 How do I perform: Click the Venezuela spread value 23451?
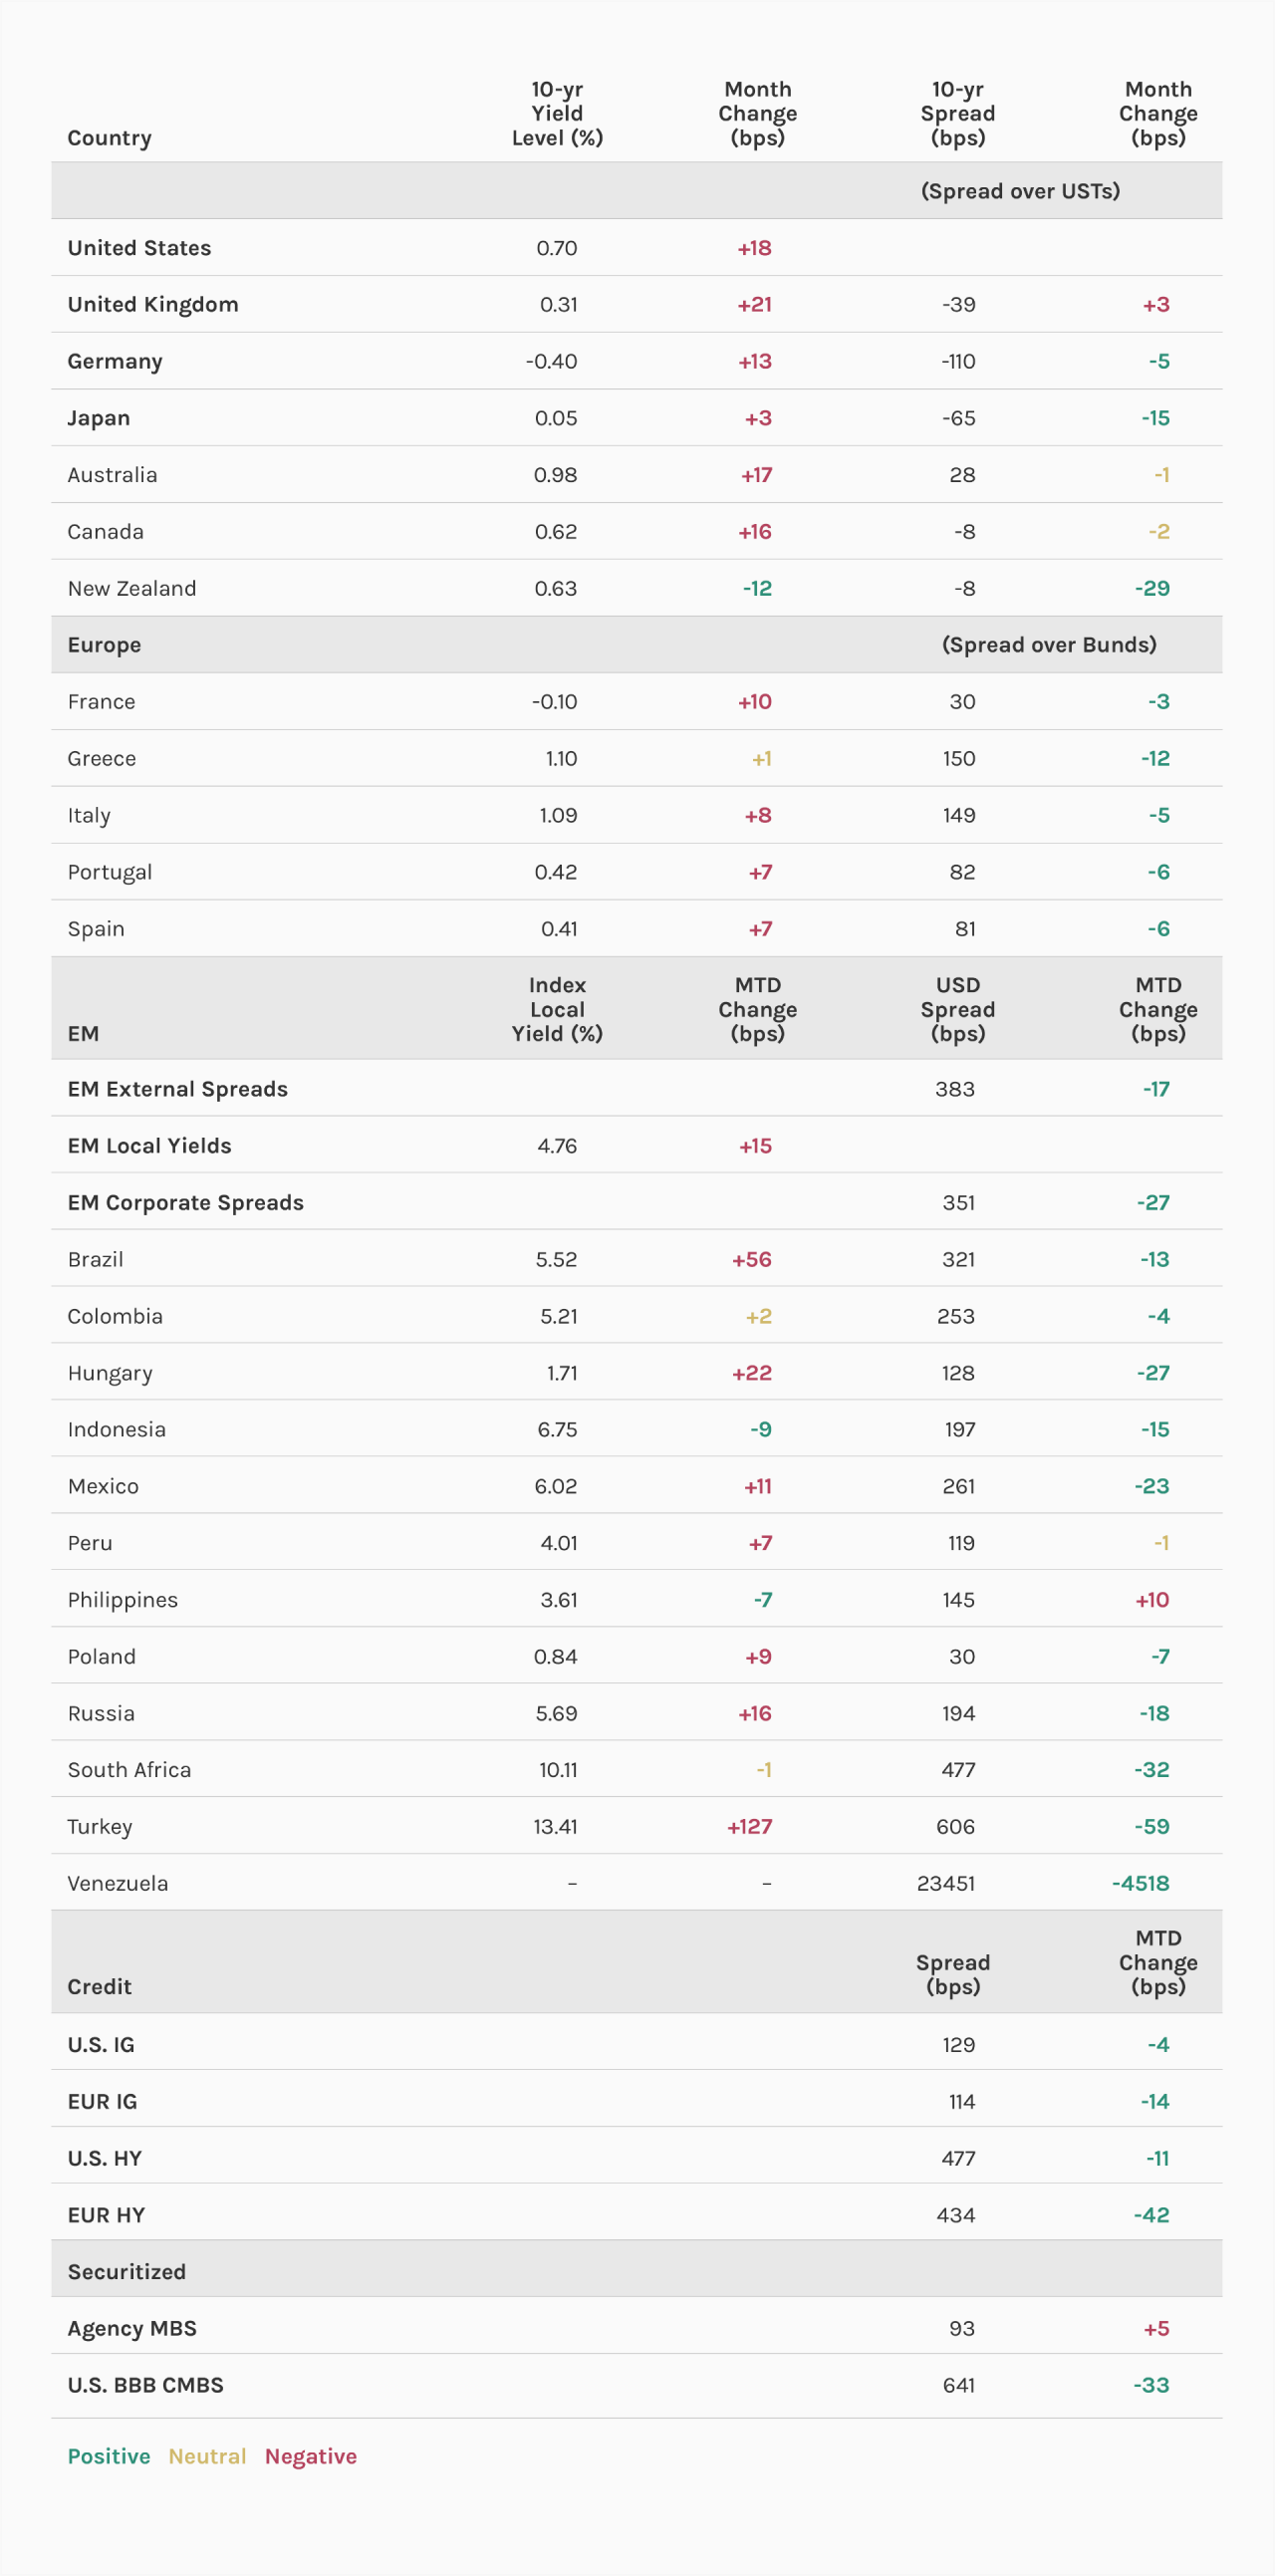[945, 1883]
